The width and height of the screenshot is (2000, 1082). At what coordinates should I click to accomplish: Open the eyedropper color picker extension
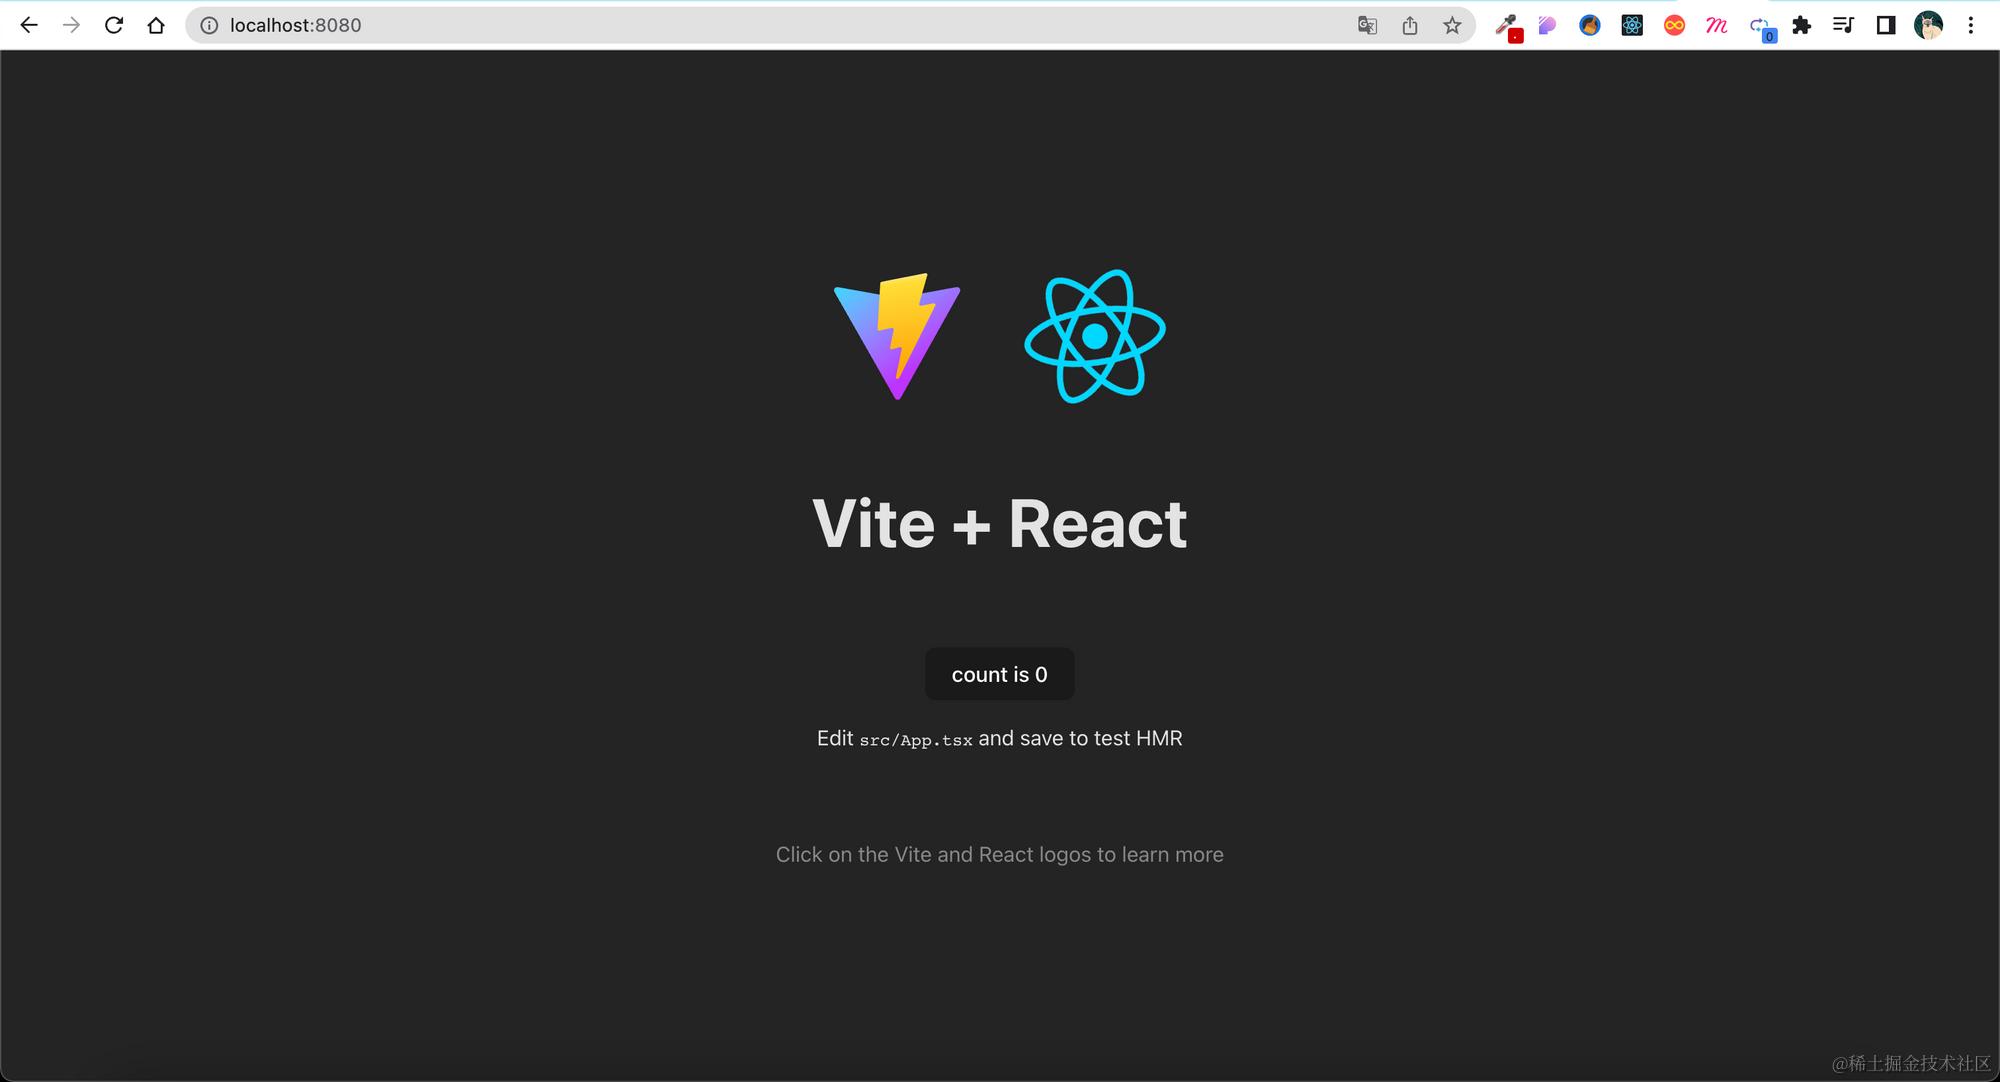coord(1507,26)
